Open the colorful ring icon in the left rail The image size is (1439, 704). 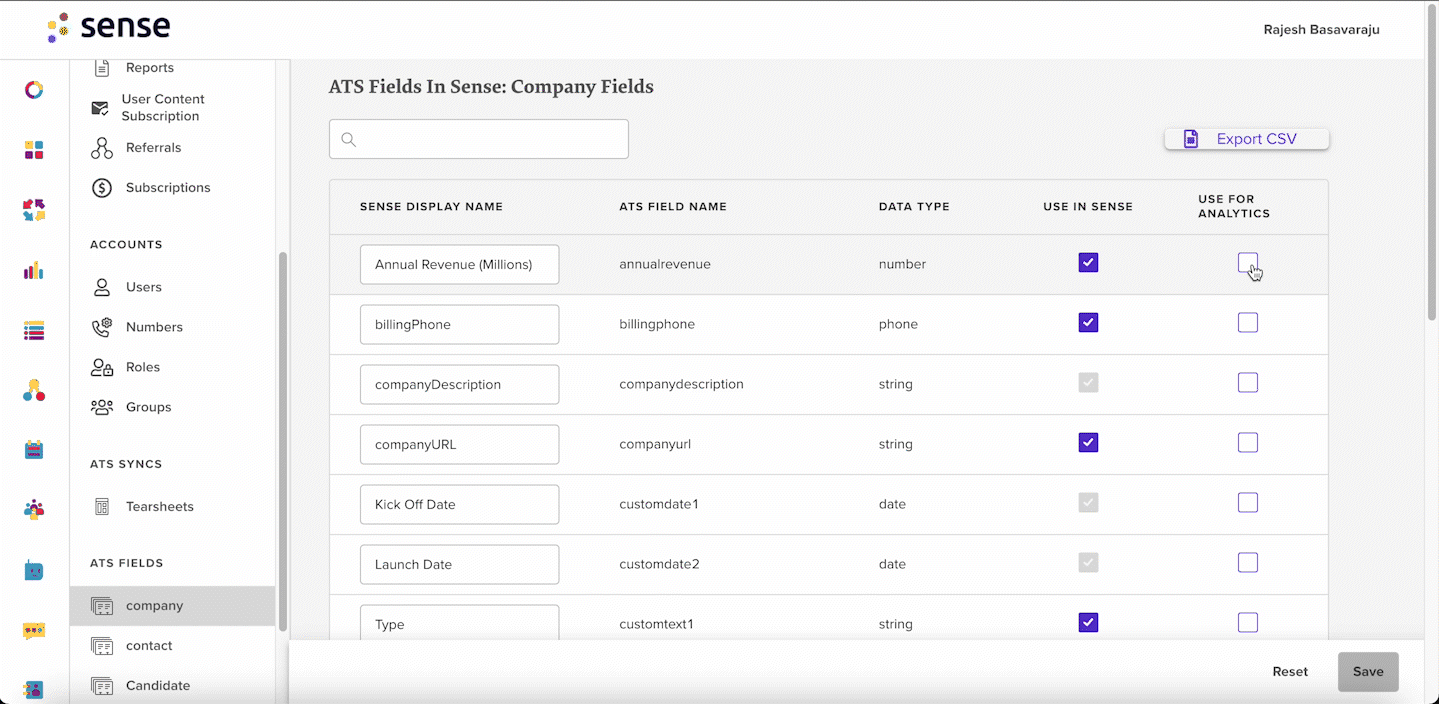click(34, 90)
